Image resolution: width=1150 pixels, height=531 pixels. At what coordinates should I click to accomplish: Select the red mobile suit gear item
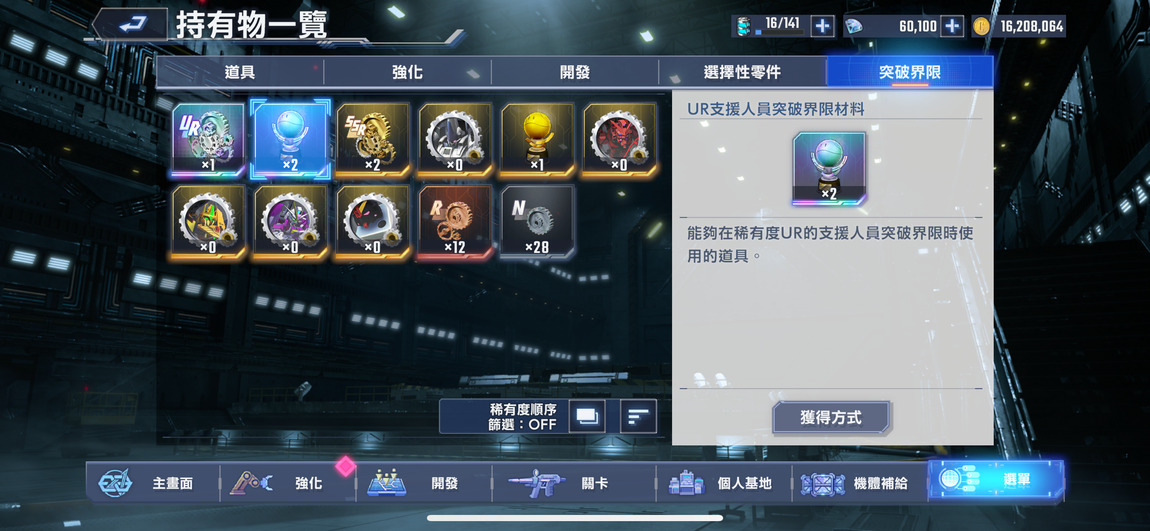click(x=619, y=140)
